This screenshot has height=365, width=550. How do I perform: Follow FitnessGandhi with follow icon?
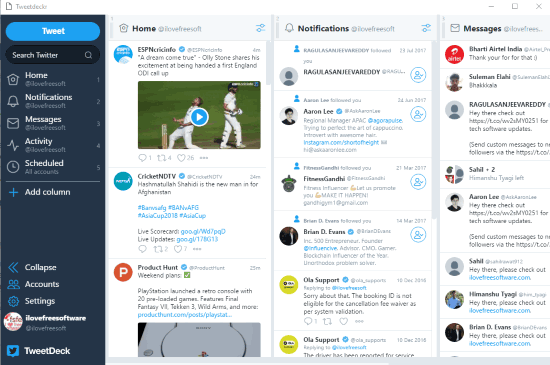(418, 182)
